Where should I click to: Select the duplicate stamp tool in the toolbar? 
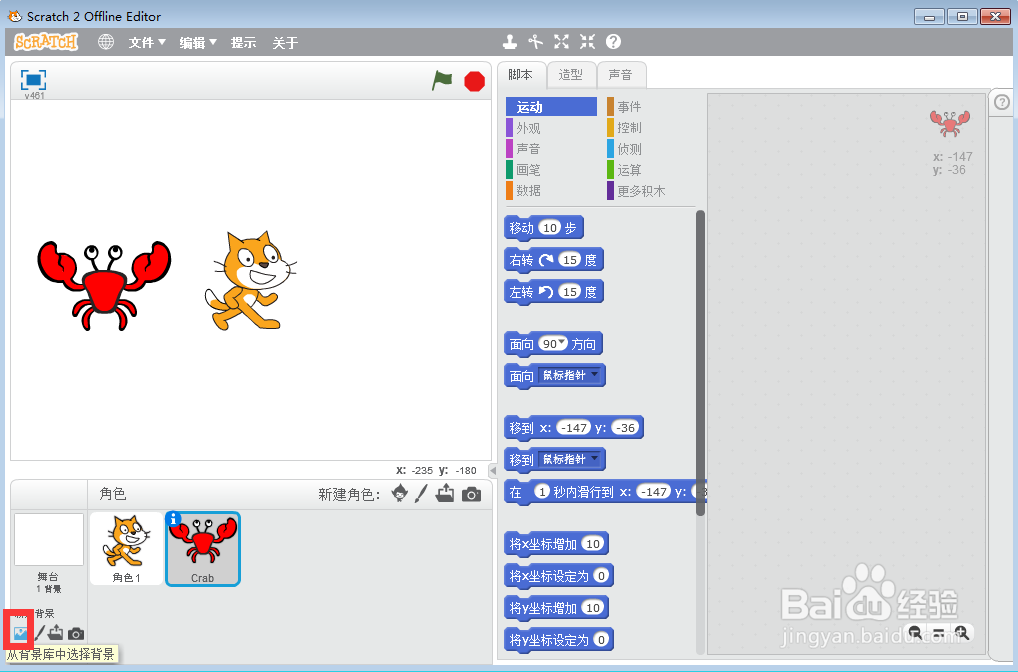pyautogui.click(x=510, y=42)
